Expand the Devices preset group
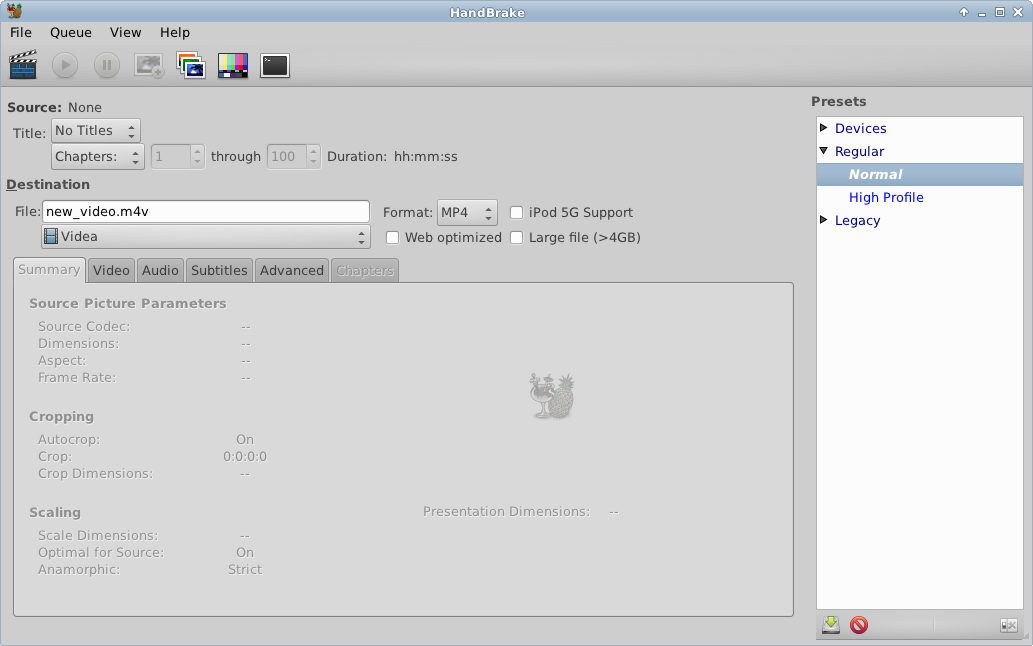 pyautogui.click(x=824, y=128)
